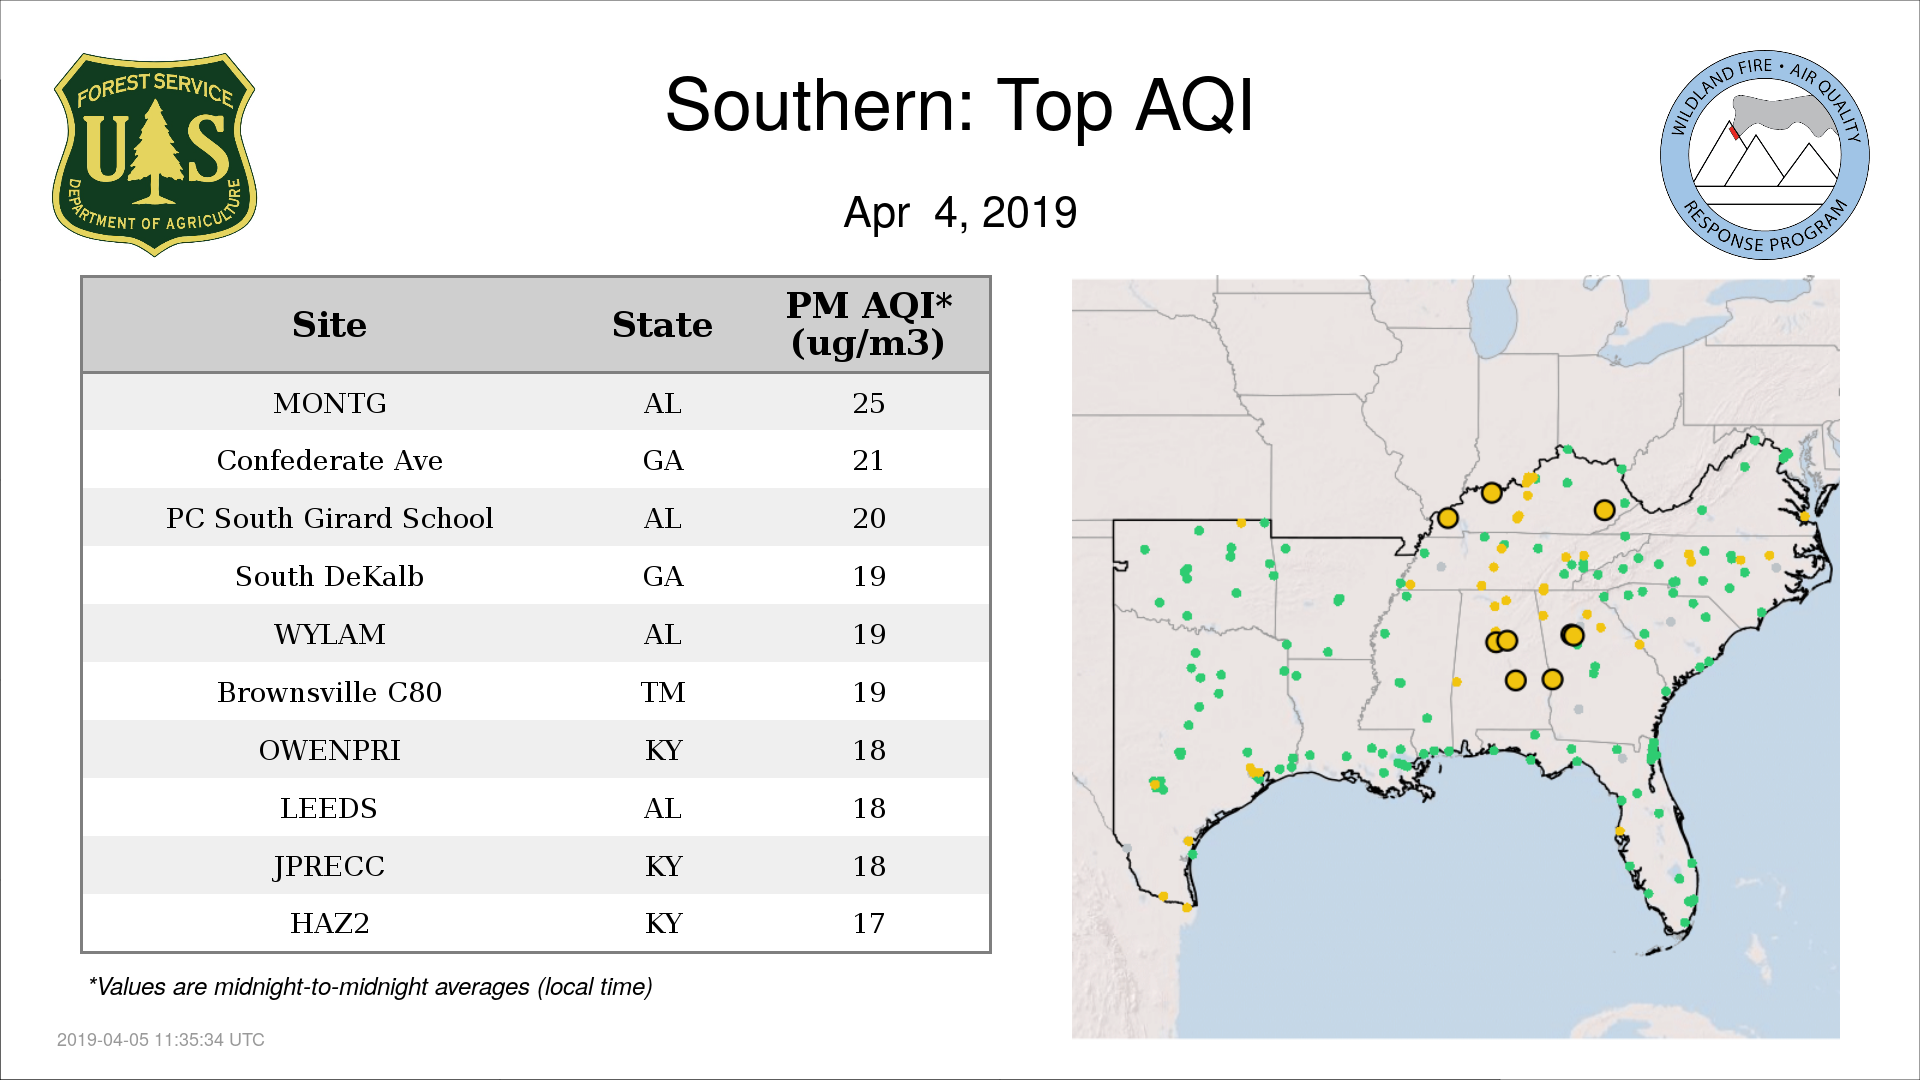This screenshot has width=1920, height=1080.
Task: Click the AQI value 17 for HAZ2
Action: pyautogui.click(x=868, y=923)
